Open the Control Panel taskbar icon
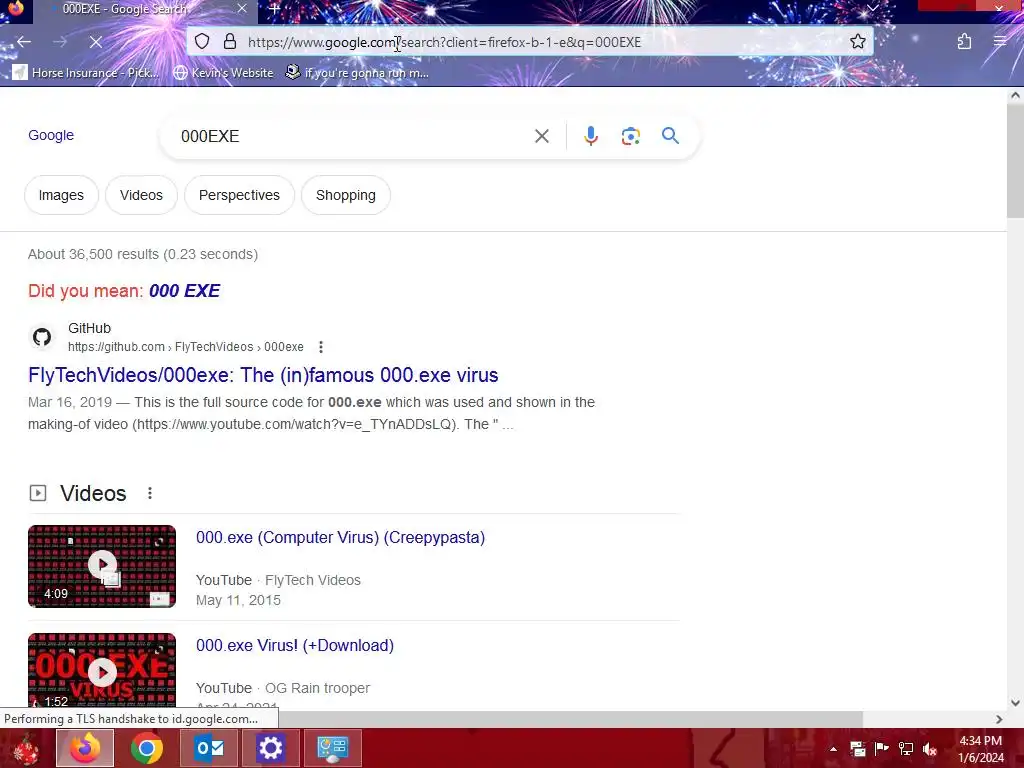 332,748
